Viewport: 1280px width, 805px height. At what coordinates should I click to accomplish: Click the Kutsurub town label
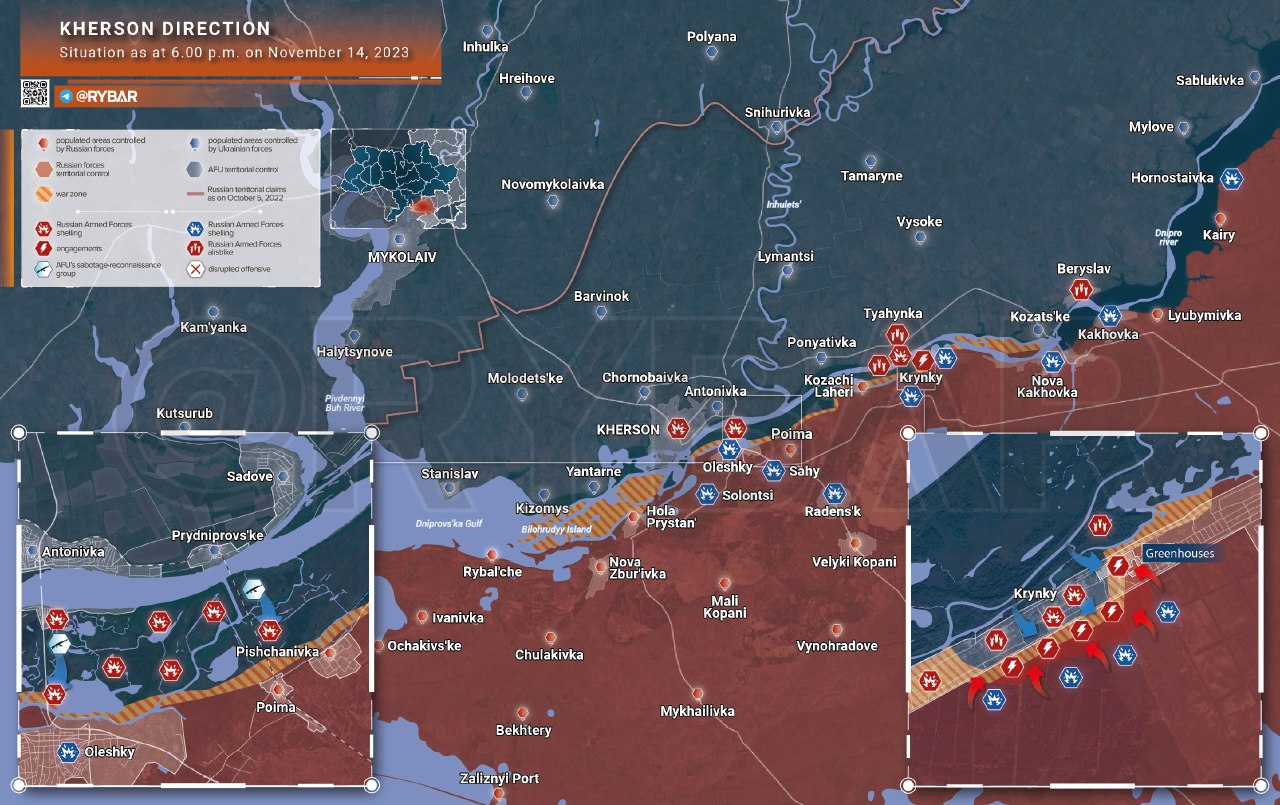[185, 413]
